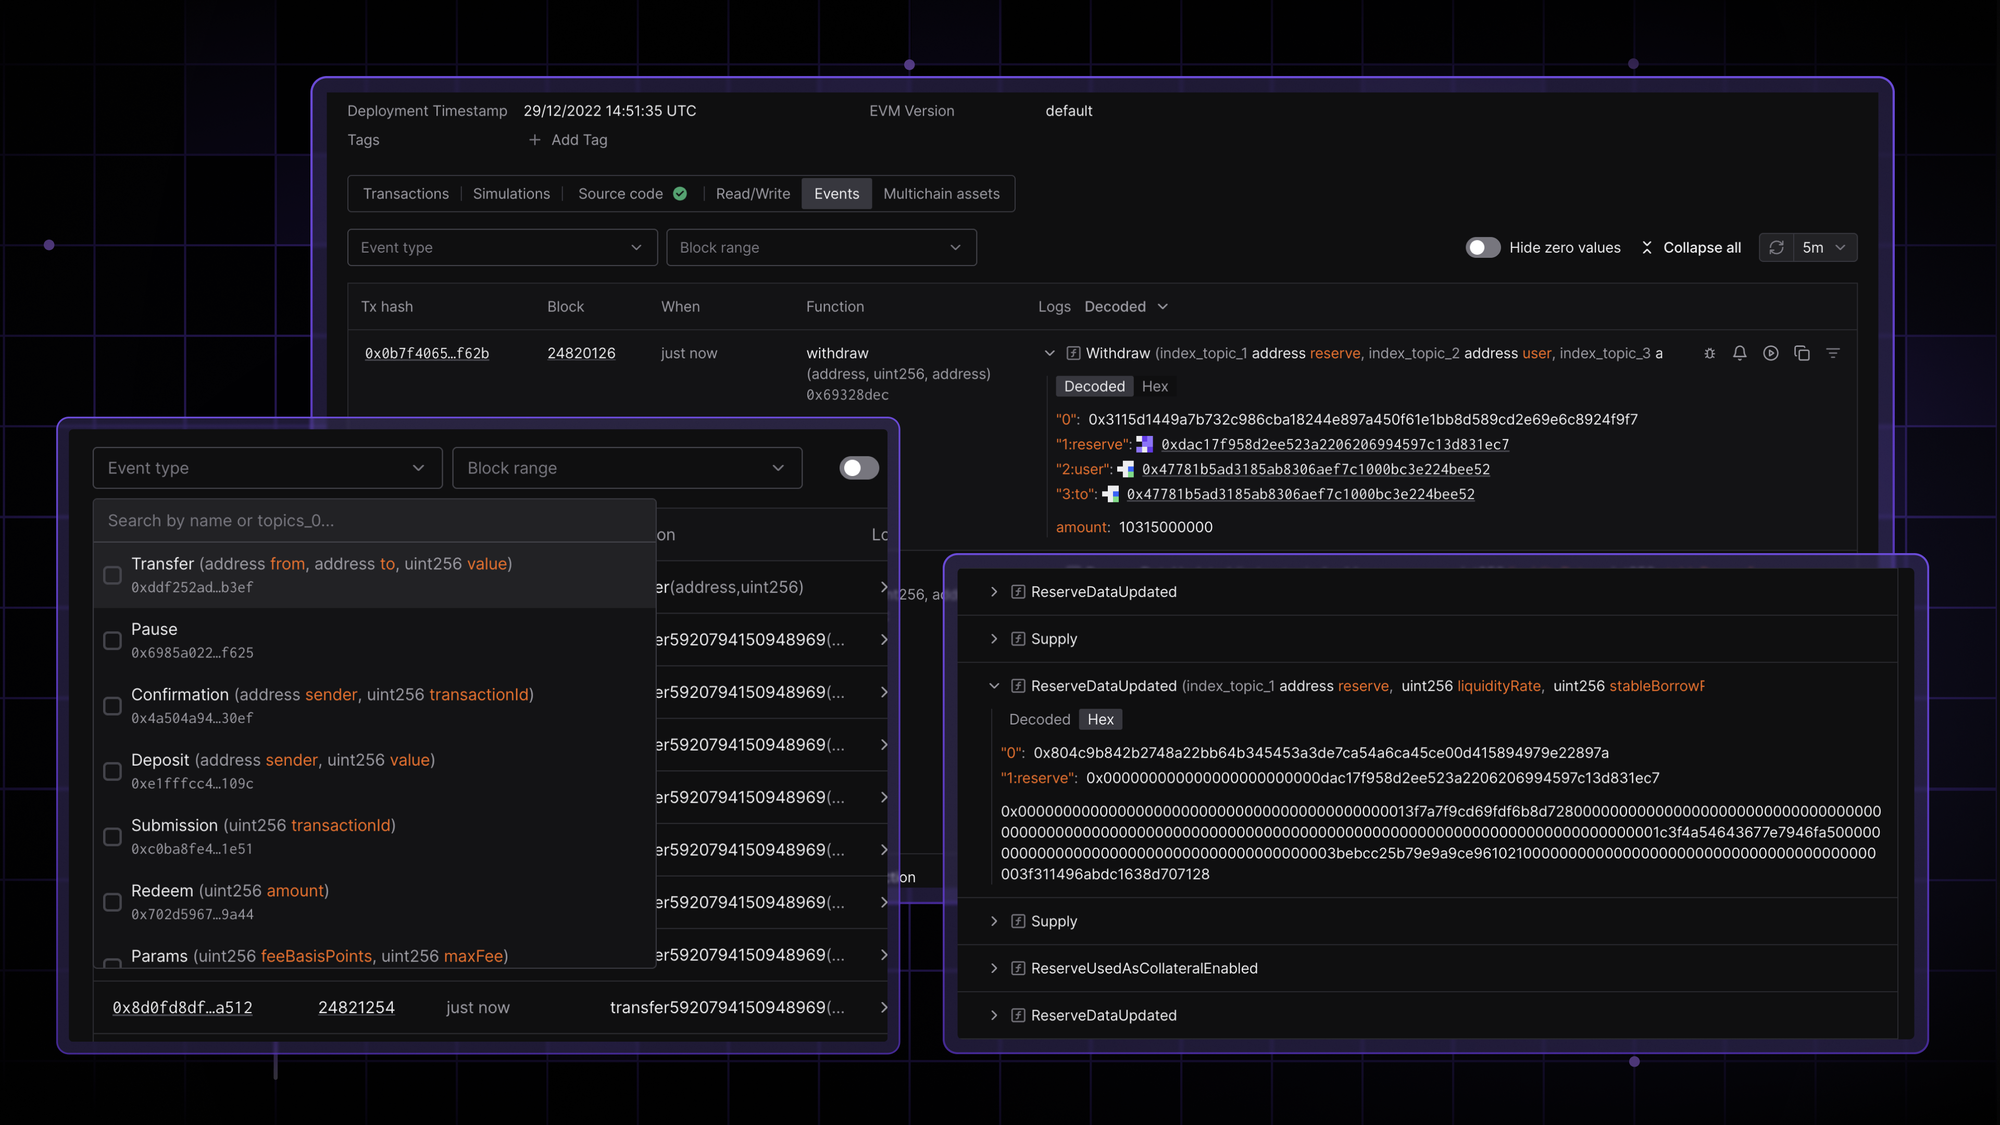Click the search by name or topics field
This screenshot has height=1125, width=2000.
(x=374, y=520)
